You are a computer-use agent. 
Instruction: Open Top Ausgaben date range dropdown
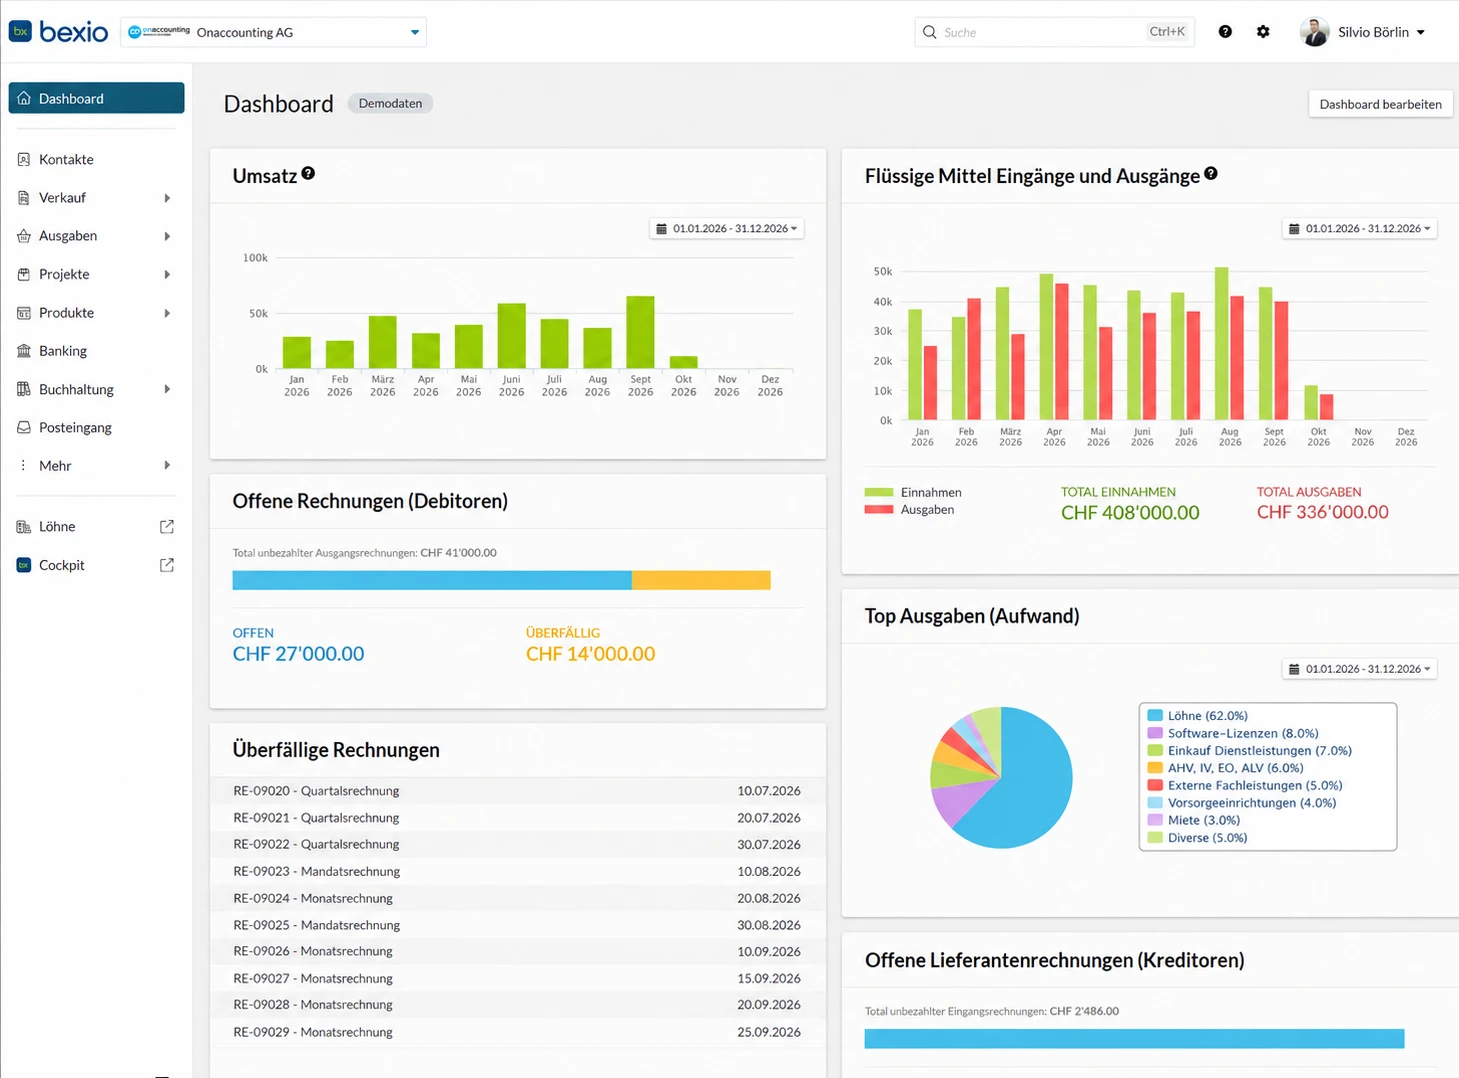1359,668
